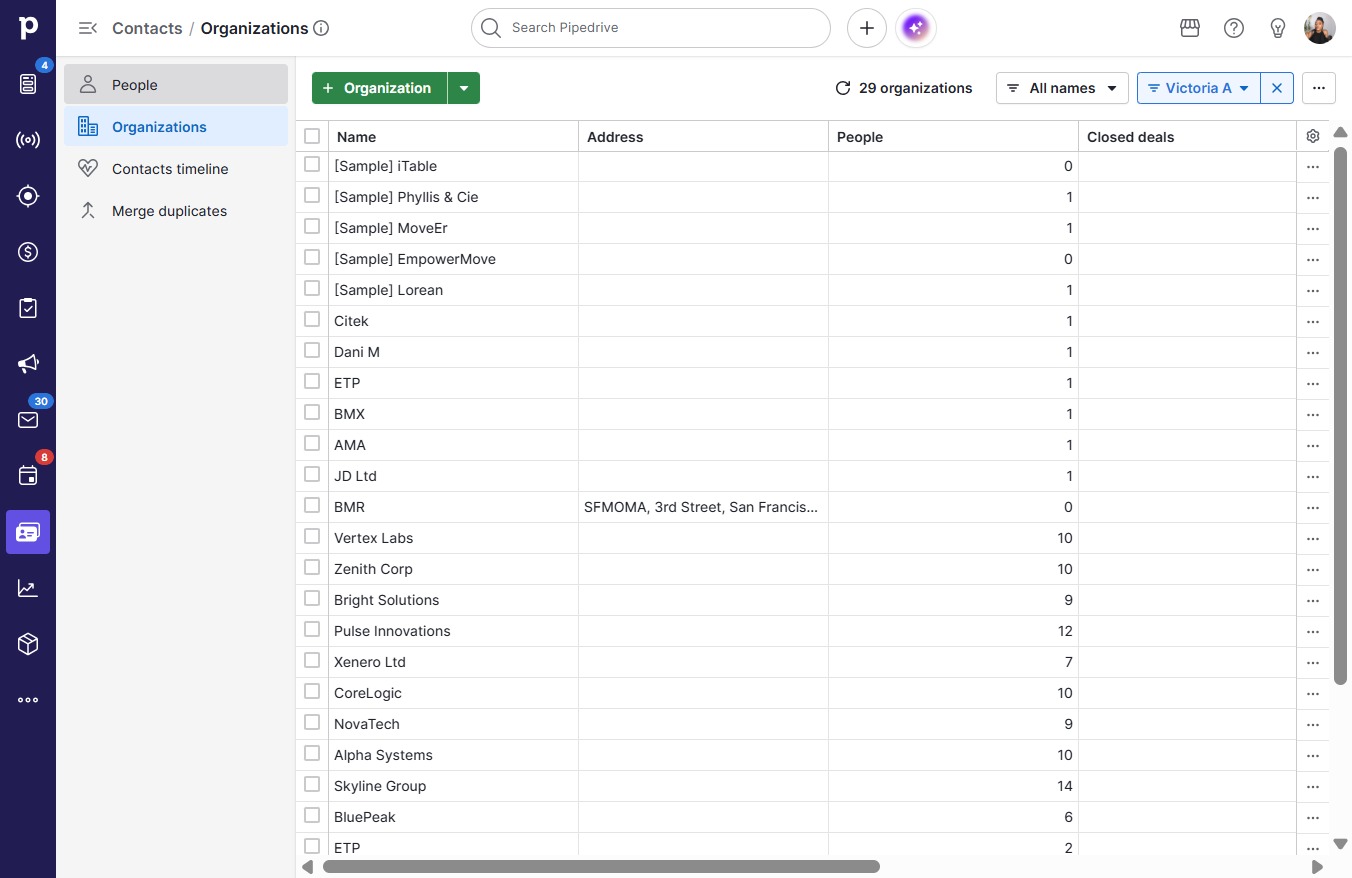Check the Vertex Labs row checkbox
1352x878 pixels.
(312, 536)
